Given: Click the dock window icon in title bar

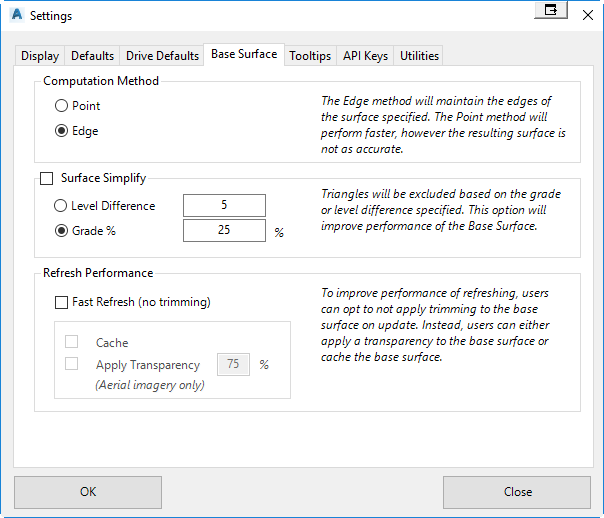Looking at the screenshot, I should (551, 10).
